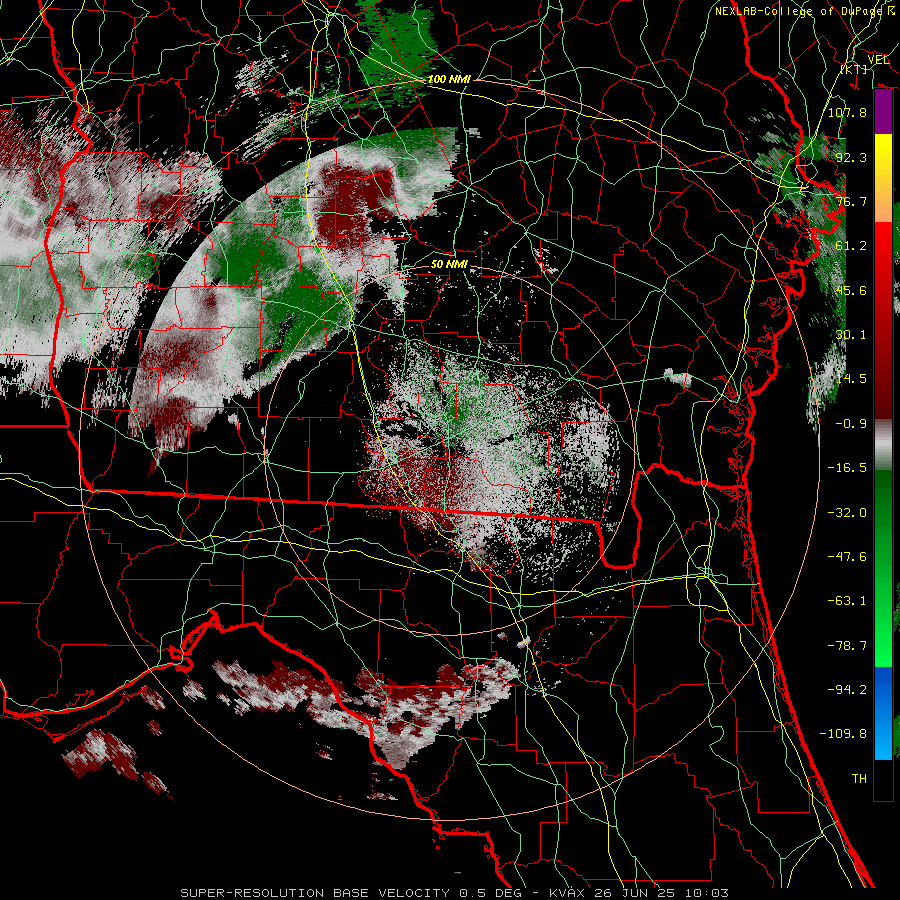The width and height of the screenshot is (900, 900).
Task: Click the 100 NMI range ring label
Action: pos(449,79)
